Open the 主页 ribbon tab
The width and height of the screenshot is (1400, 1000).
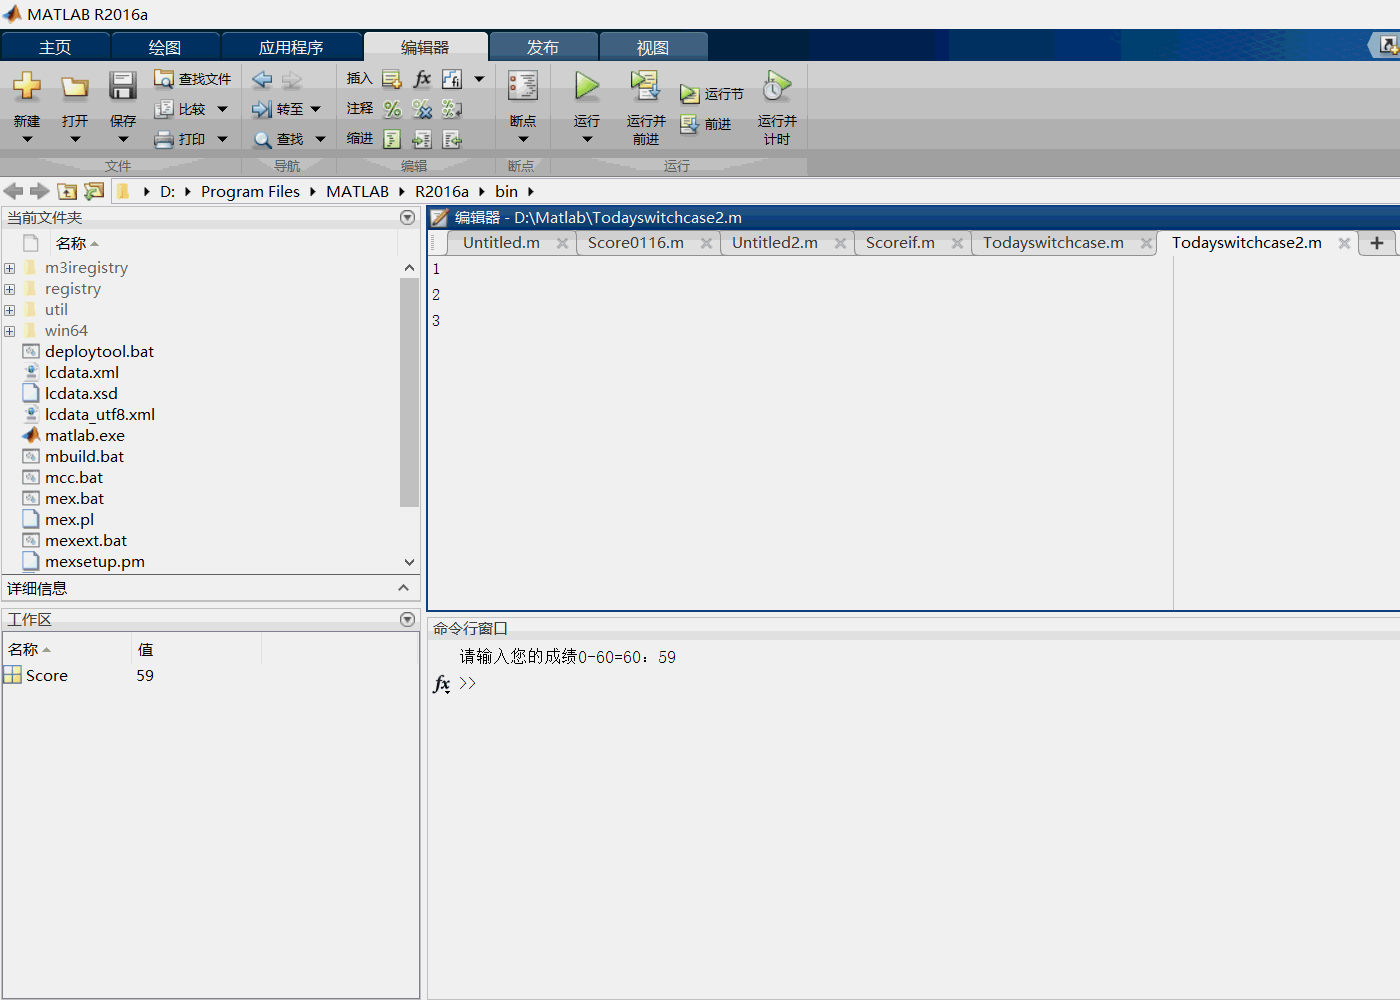coord(55,45)
